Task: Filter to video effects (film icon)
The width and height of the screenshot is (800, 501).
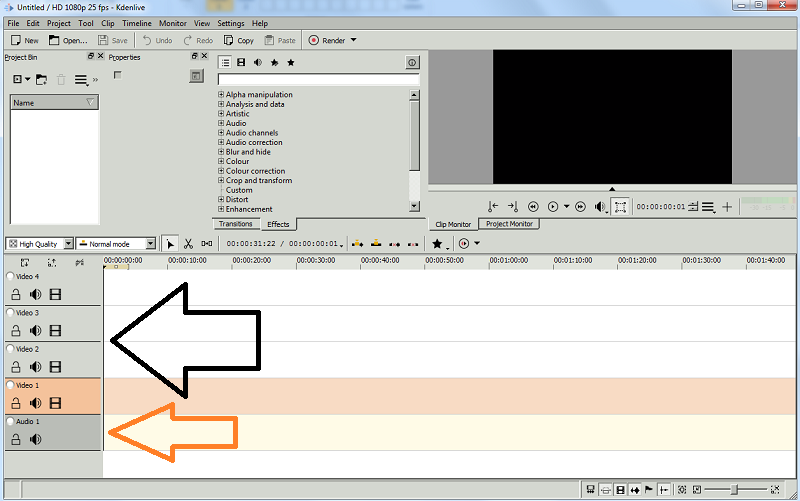Action: (241, 62)
